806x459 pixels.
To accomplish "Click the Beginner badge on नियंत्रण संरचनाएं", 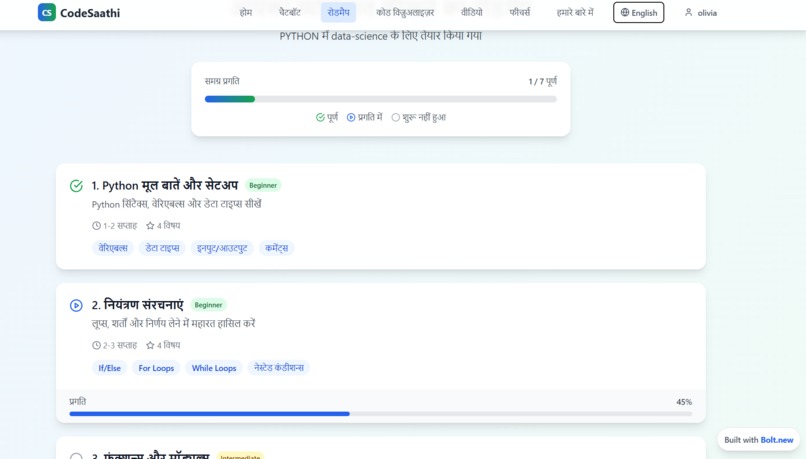I will 208,305.
